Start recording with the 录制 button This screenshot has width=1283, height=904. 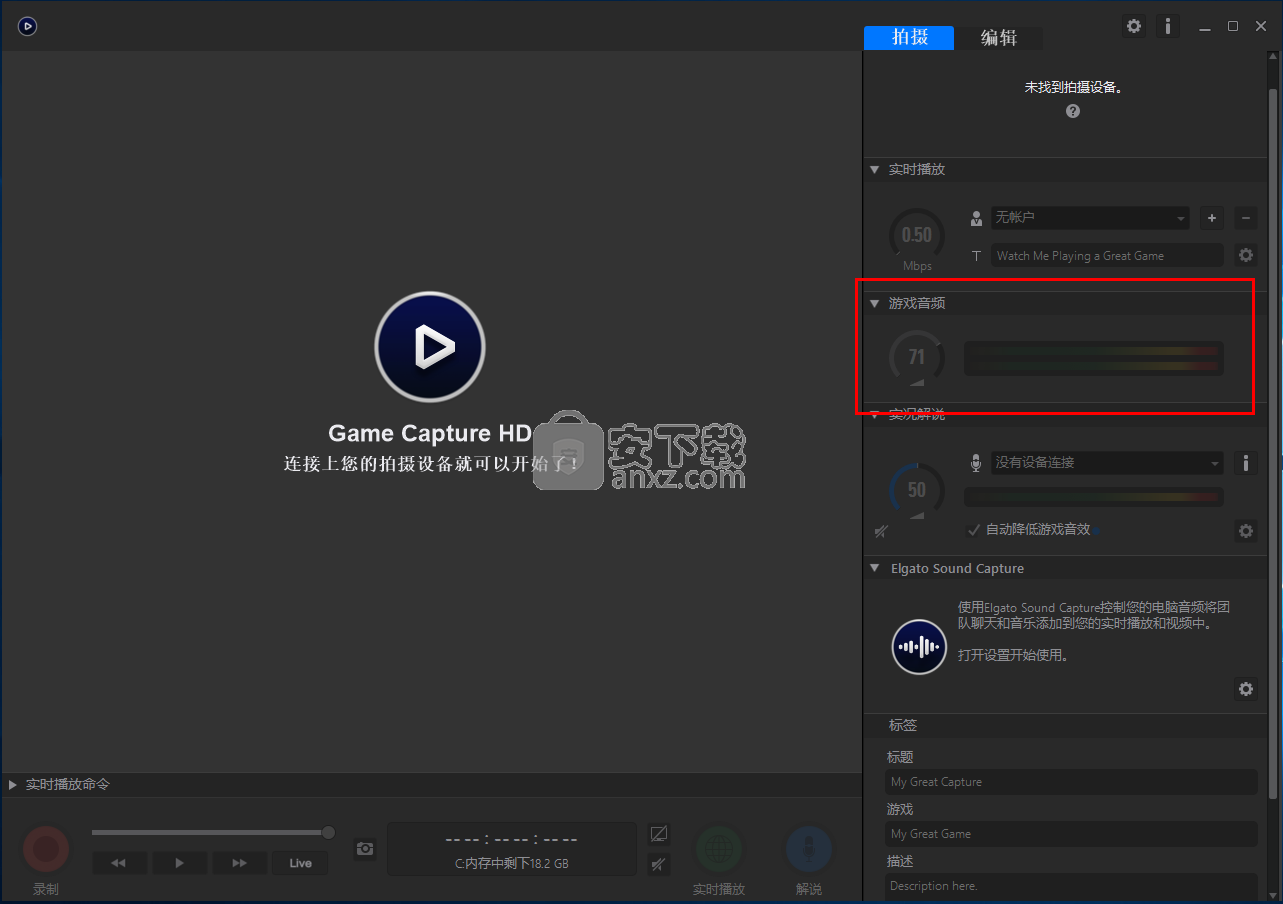(x=46, y=850)
